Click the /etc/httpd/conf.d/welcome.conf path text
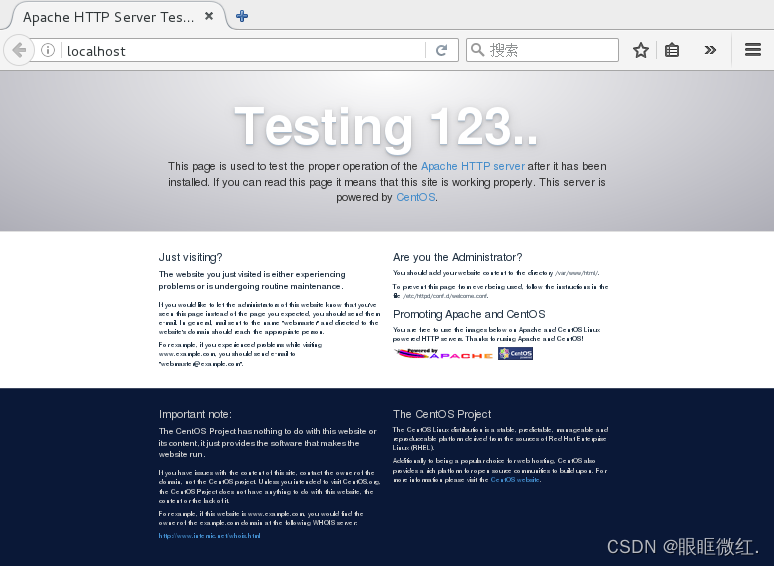This screenshot has height=566, width=774. 445,296
